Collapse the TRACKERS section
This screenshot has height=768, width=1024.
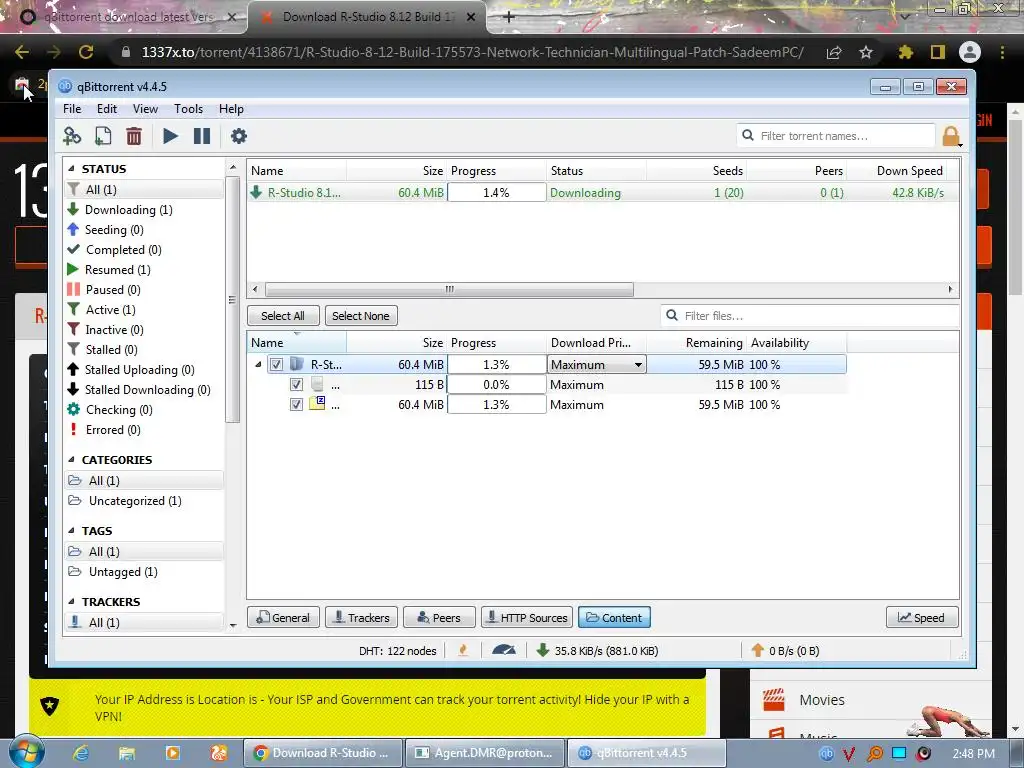point(71,601)
